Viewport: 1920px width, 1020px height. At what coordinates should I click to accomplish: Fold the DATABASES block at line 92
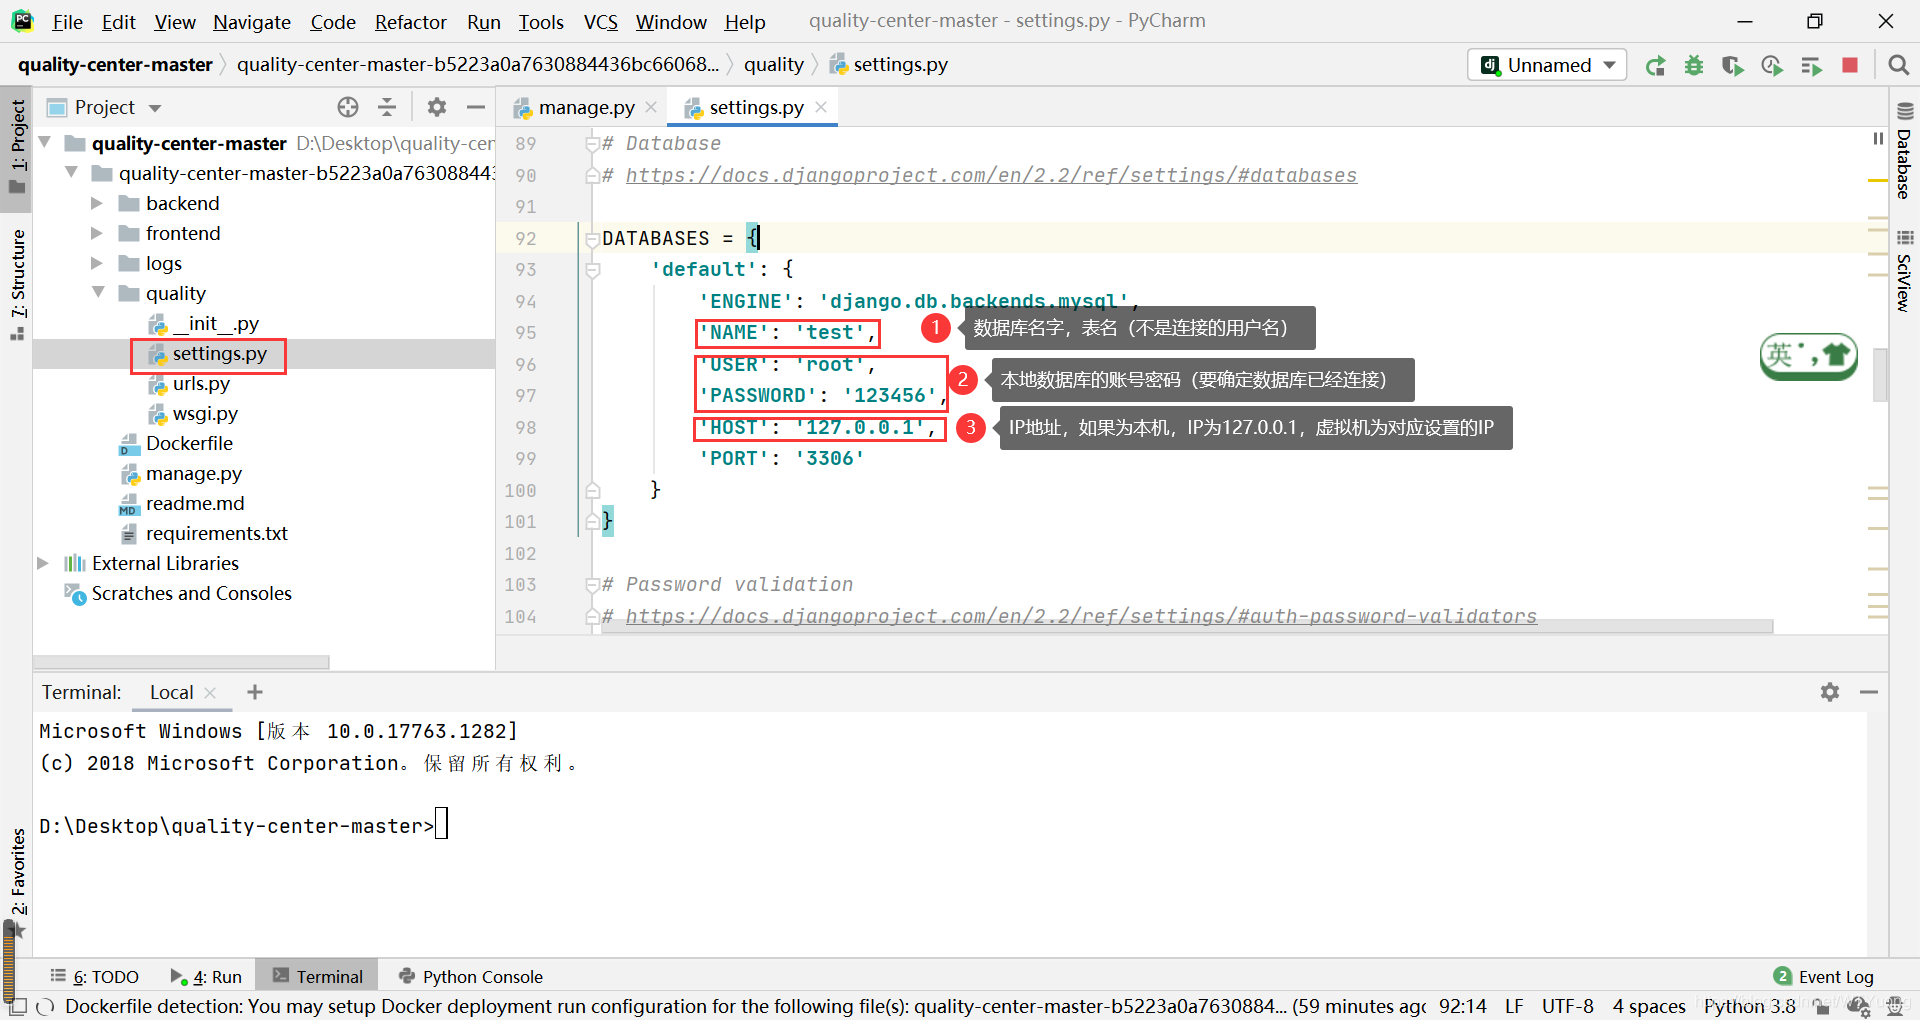pos(592,239)
